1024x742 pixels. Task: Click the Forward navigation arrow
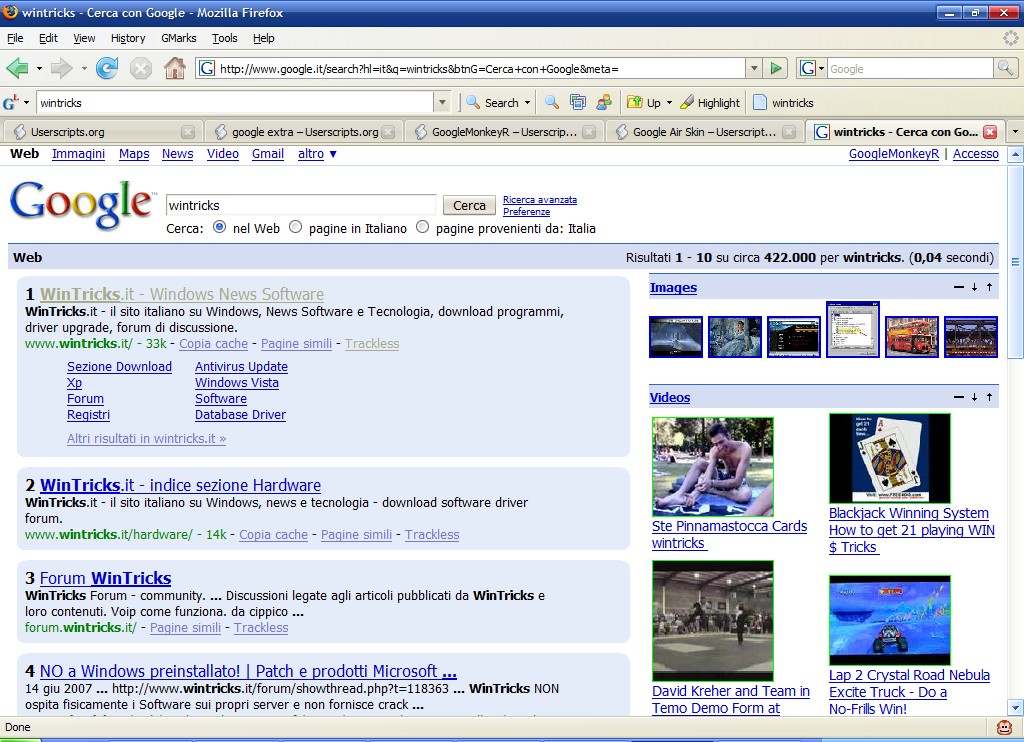[61, 68]
